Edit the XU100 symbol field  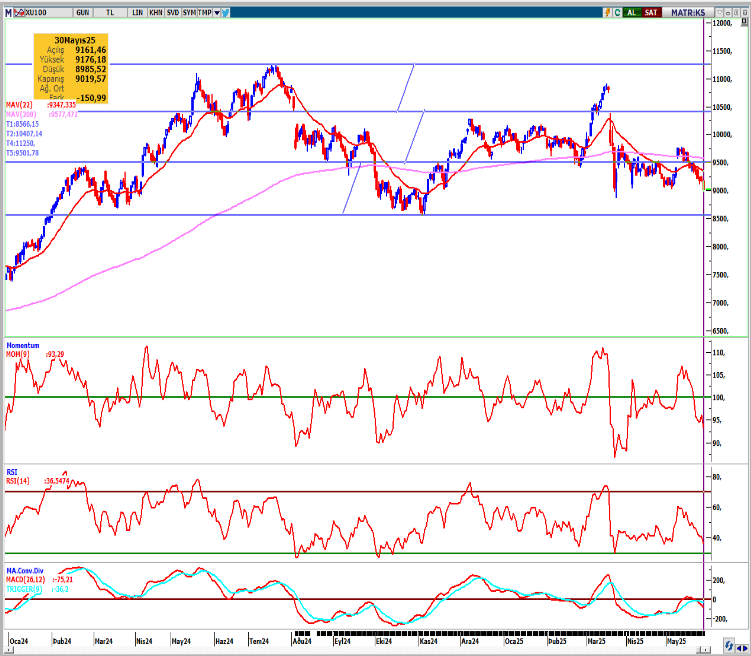click(x=48, y=12)
